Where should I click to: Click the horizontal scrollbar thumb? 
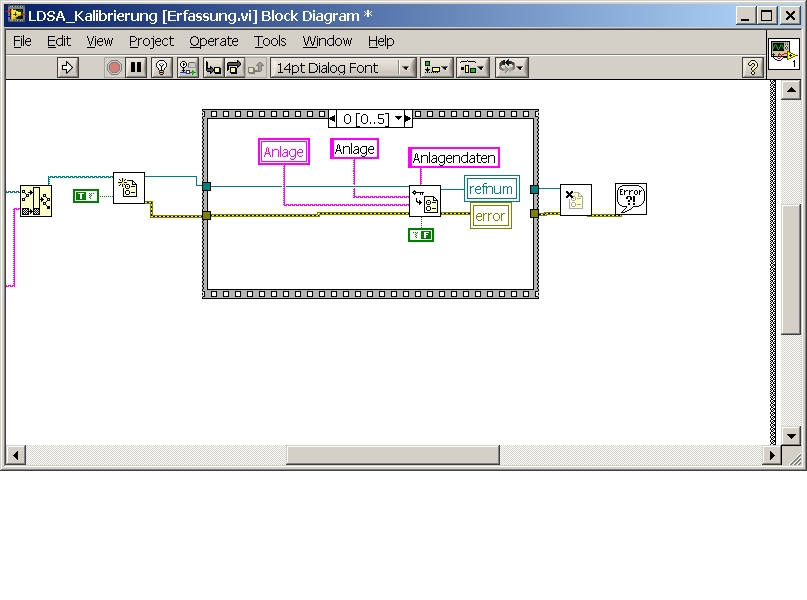[393, 455]
